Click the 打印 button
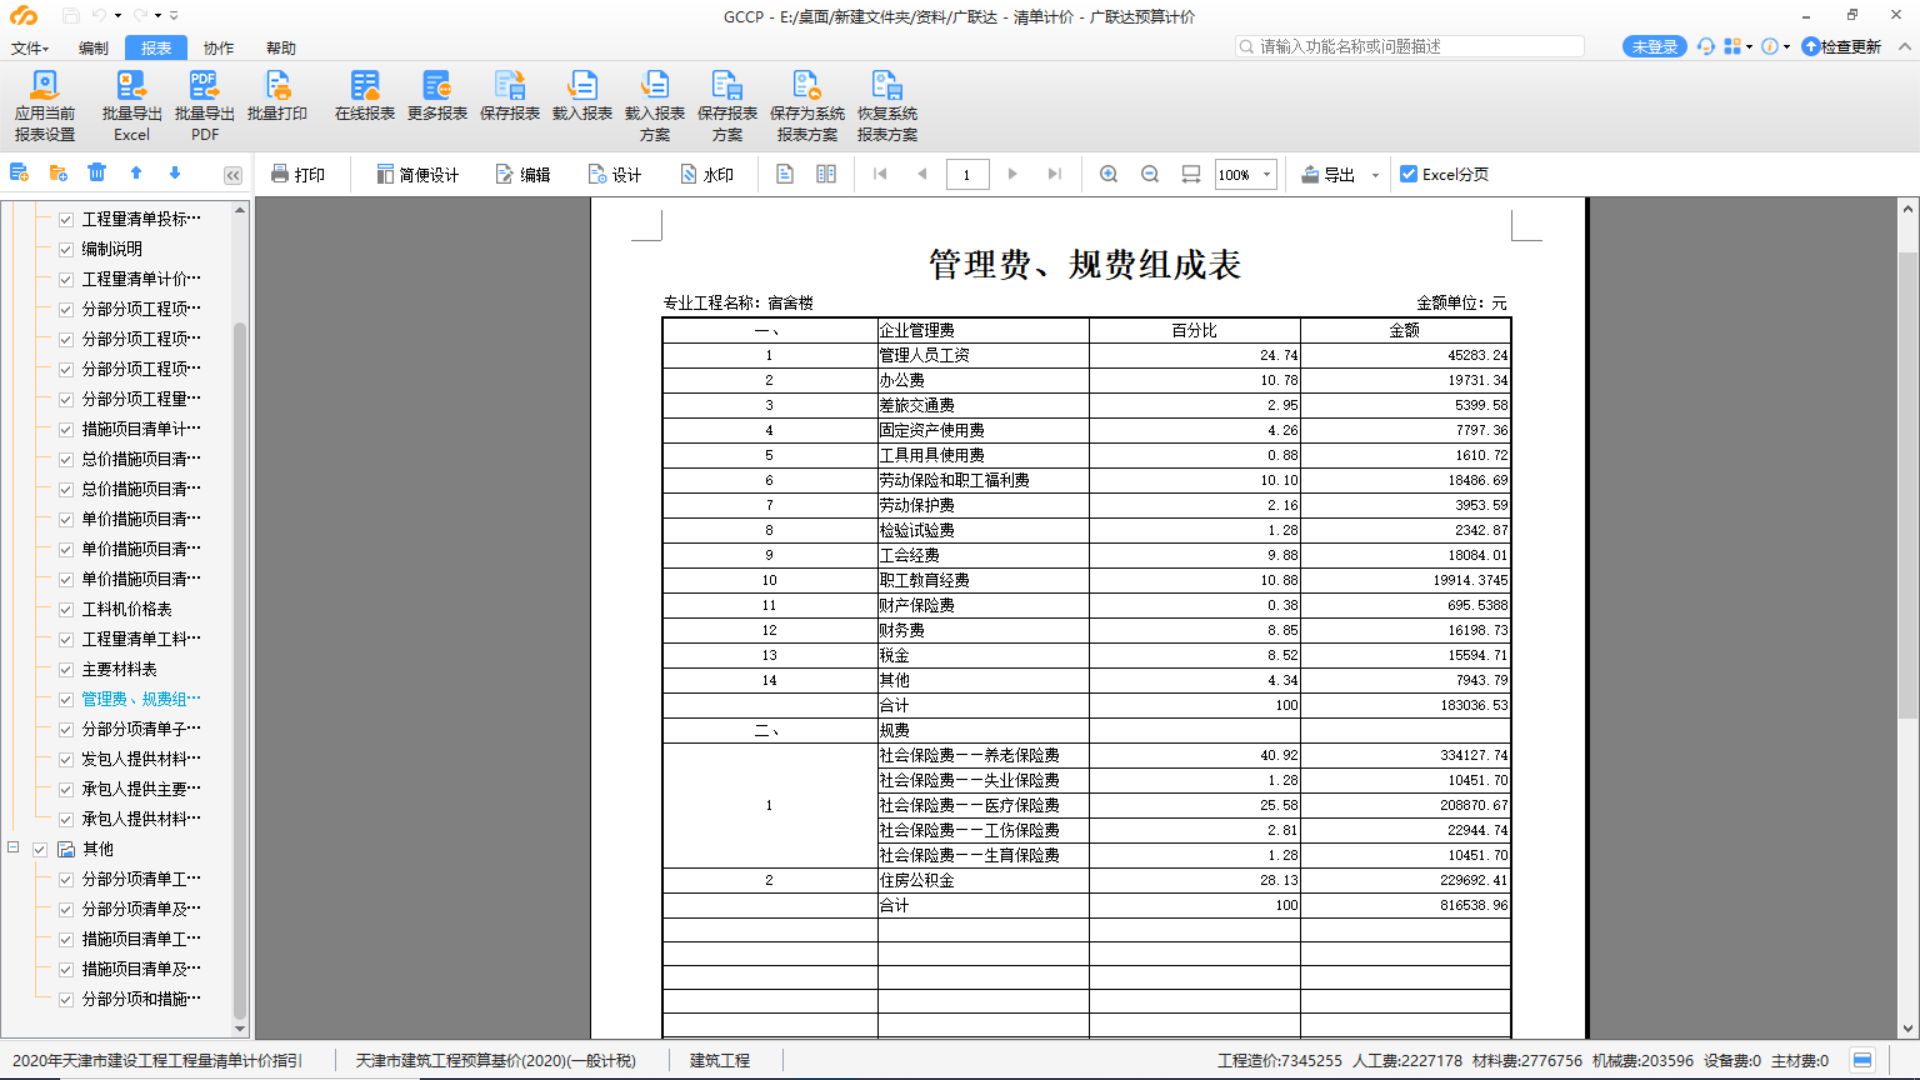 (x=298, y=175)
